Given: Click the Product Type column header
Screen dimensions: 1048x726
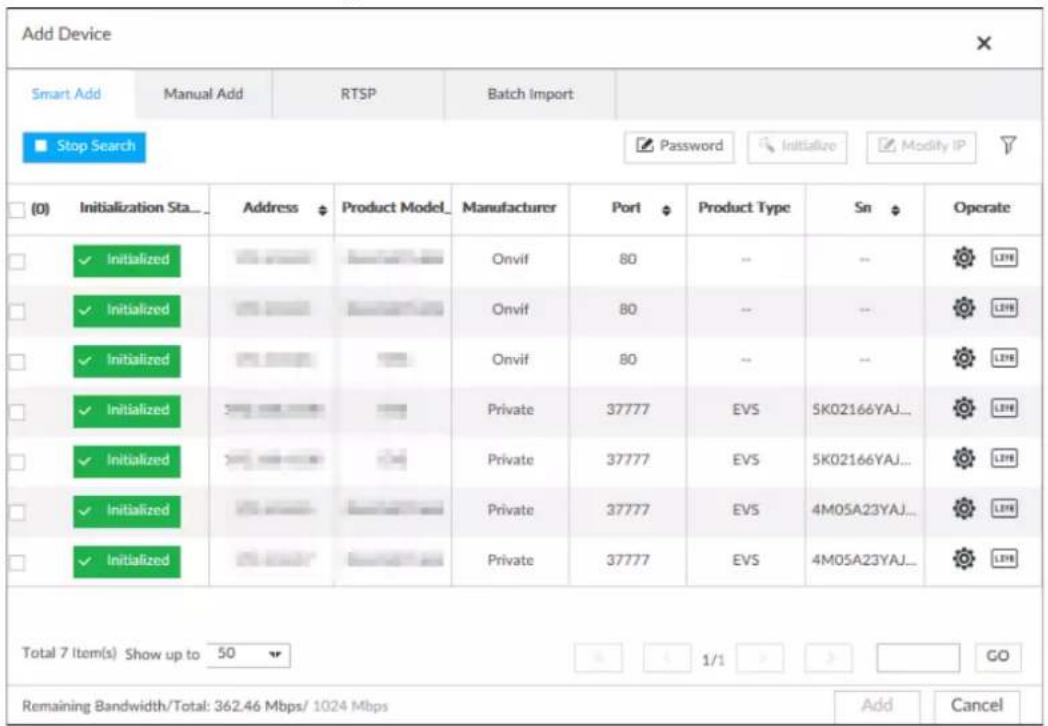Looking at the screenshot, I should pyautogui.click(x=744, y=208).
